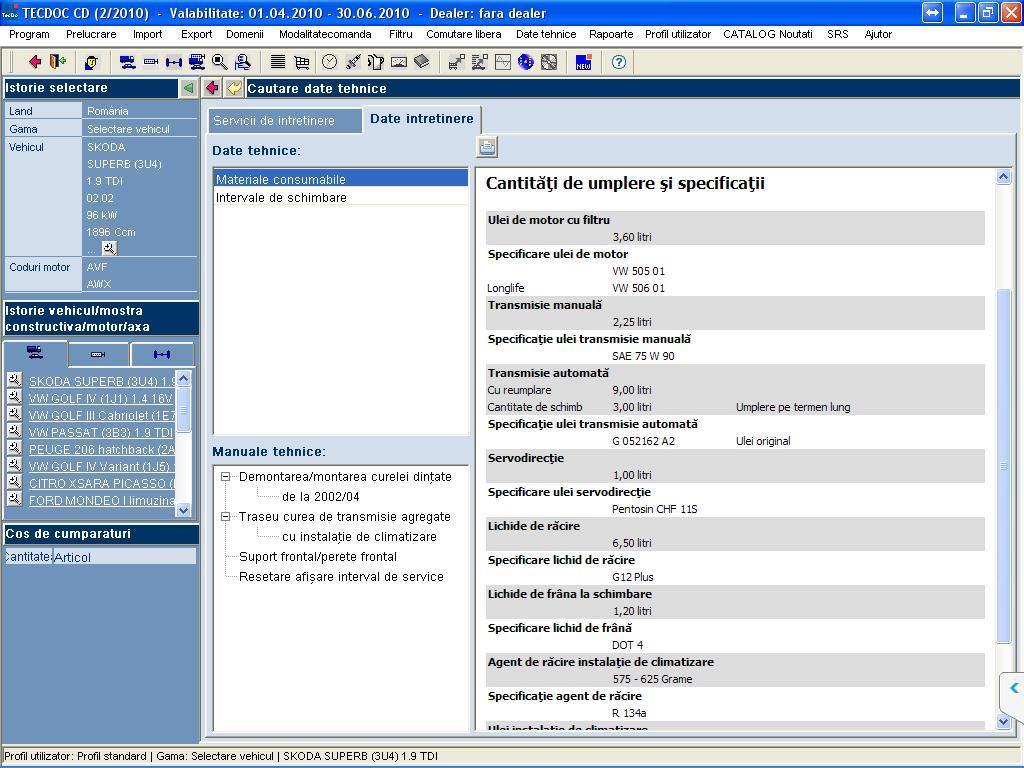Click the list lines icon in the toolbar
1024x768 pixels.
point(278,62)
